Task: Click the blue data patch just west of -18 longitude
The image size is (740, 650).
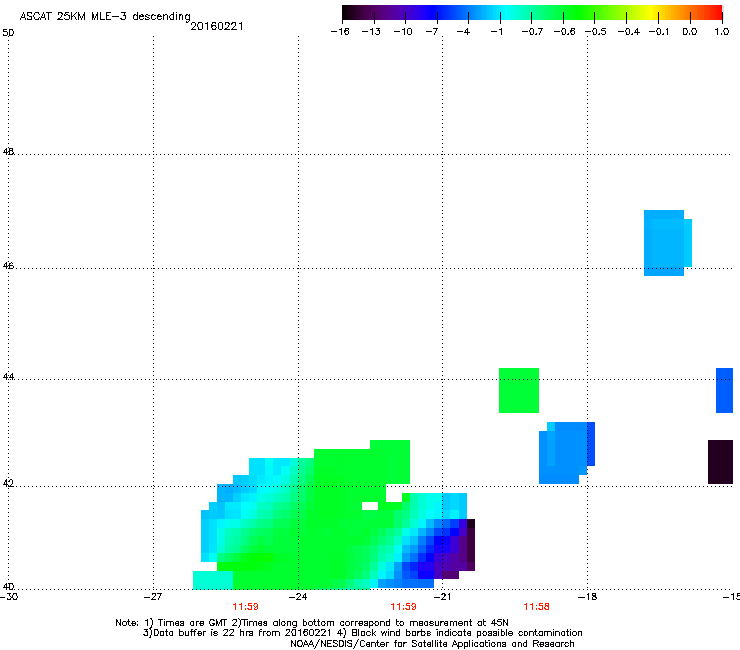Action: [566, 453]
